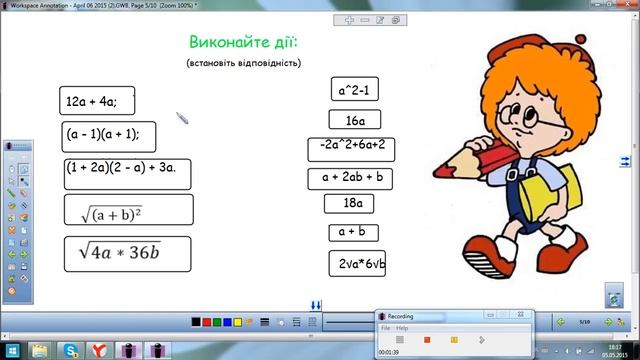Choose the black color swatch
Screen dimensions: 640x360
196,322
